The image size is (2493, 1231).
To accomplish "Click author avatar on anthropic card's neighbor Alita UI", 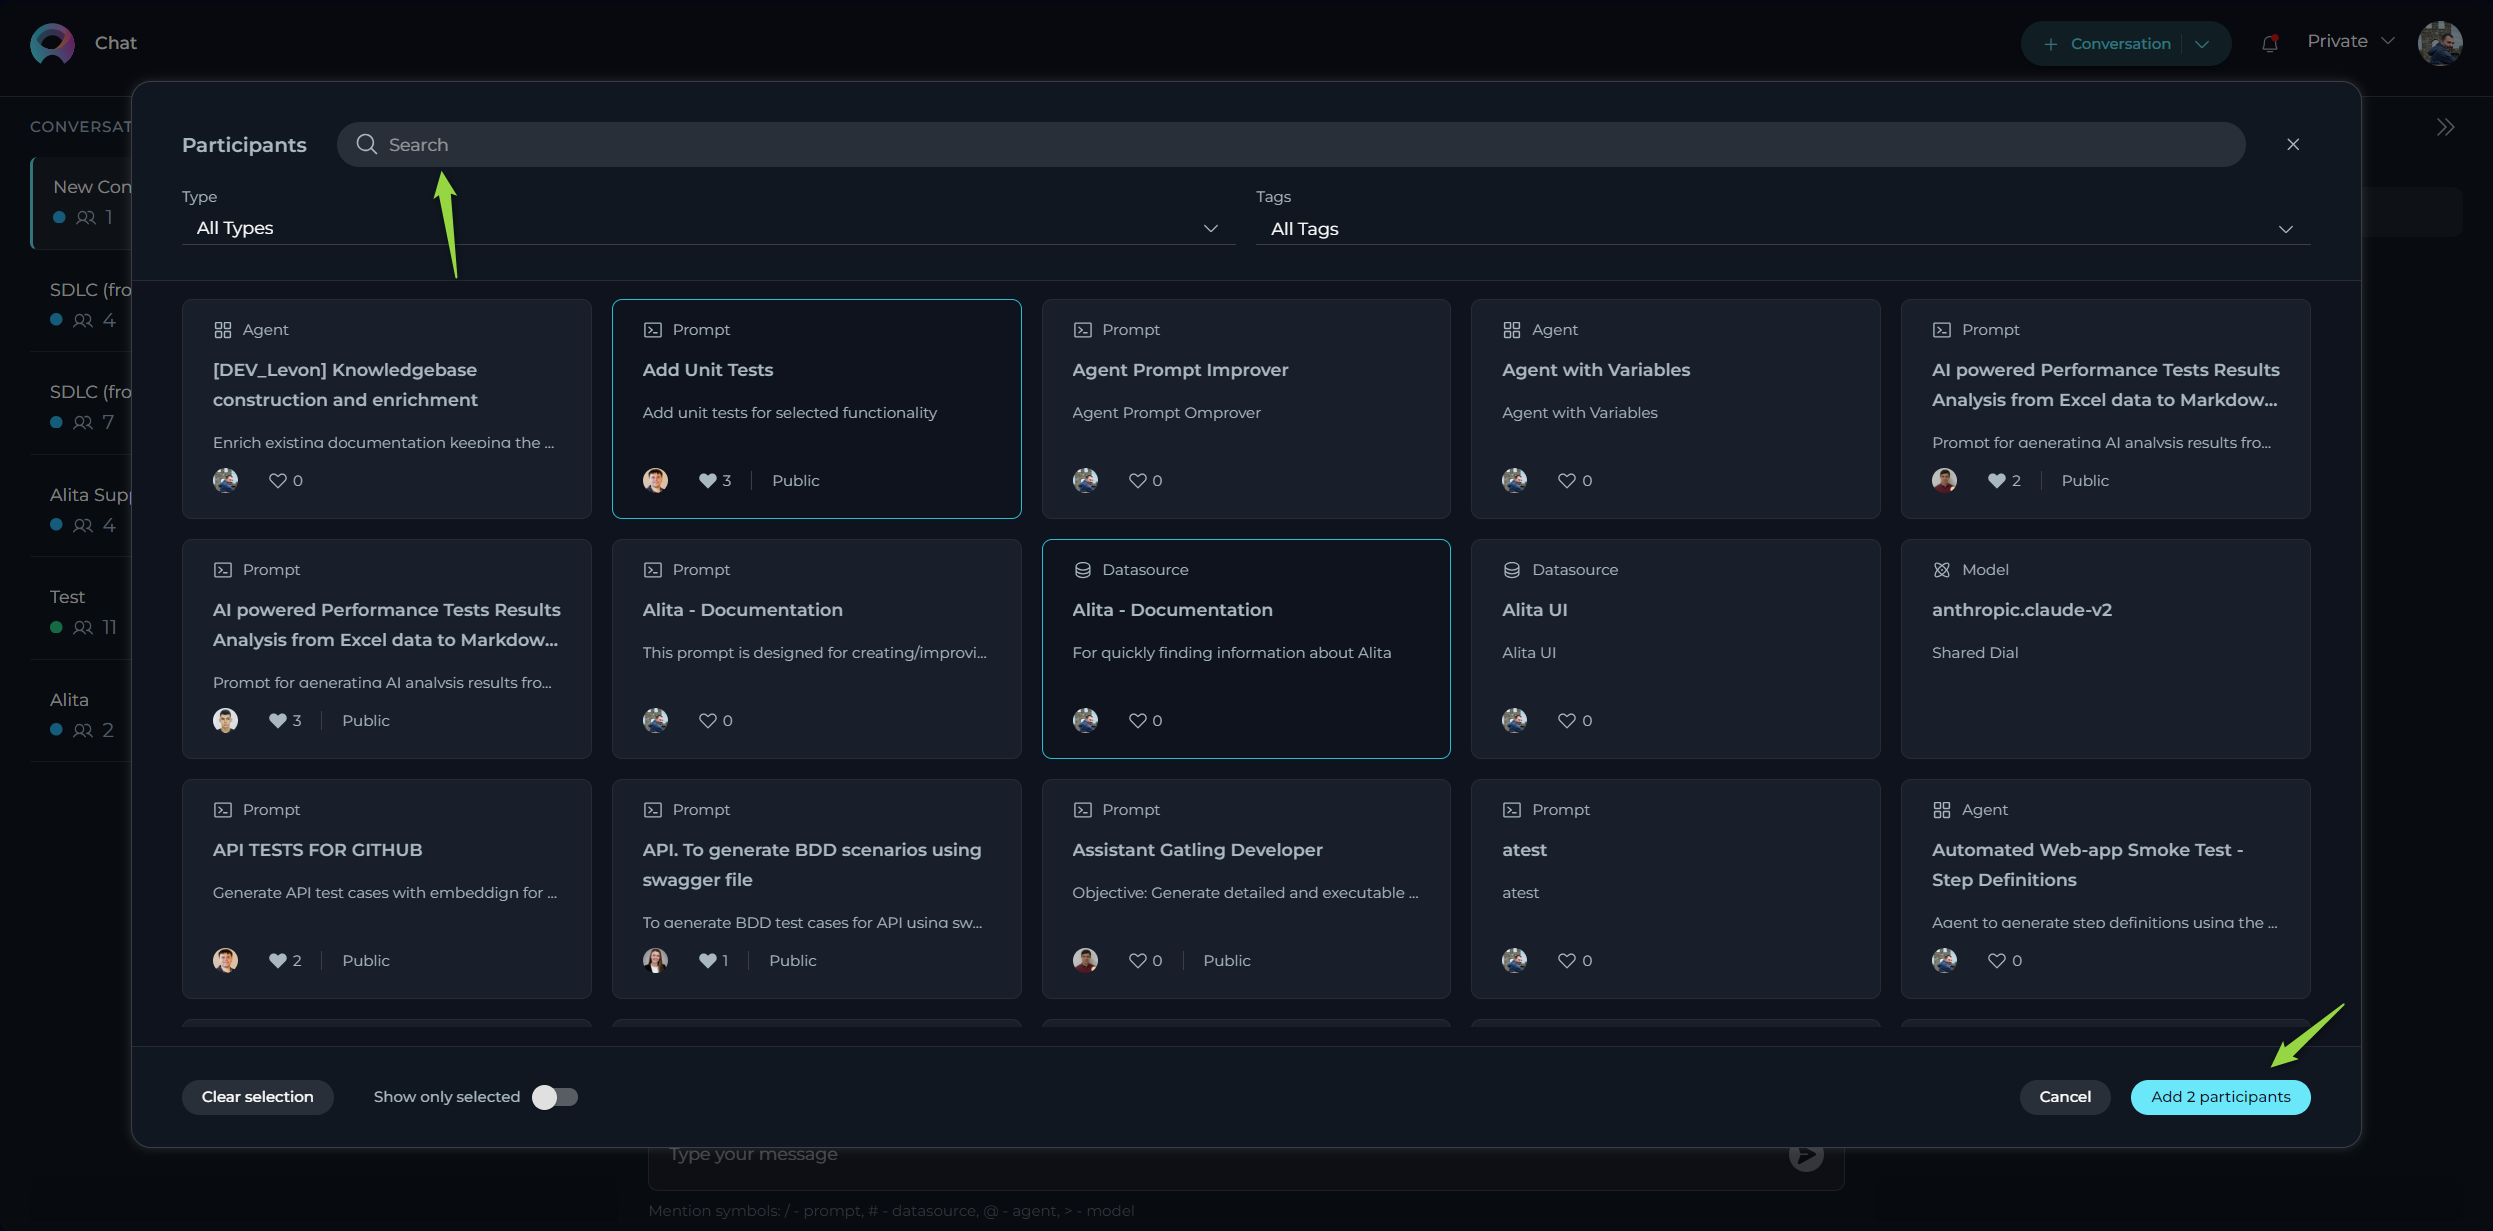I will (x=1515, y=720).
